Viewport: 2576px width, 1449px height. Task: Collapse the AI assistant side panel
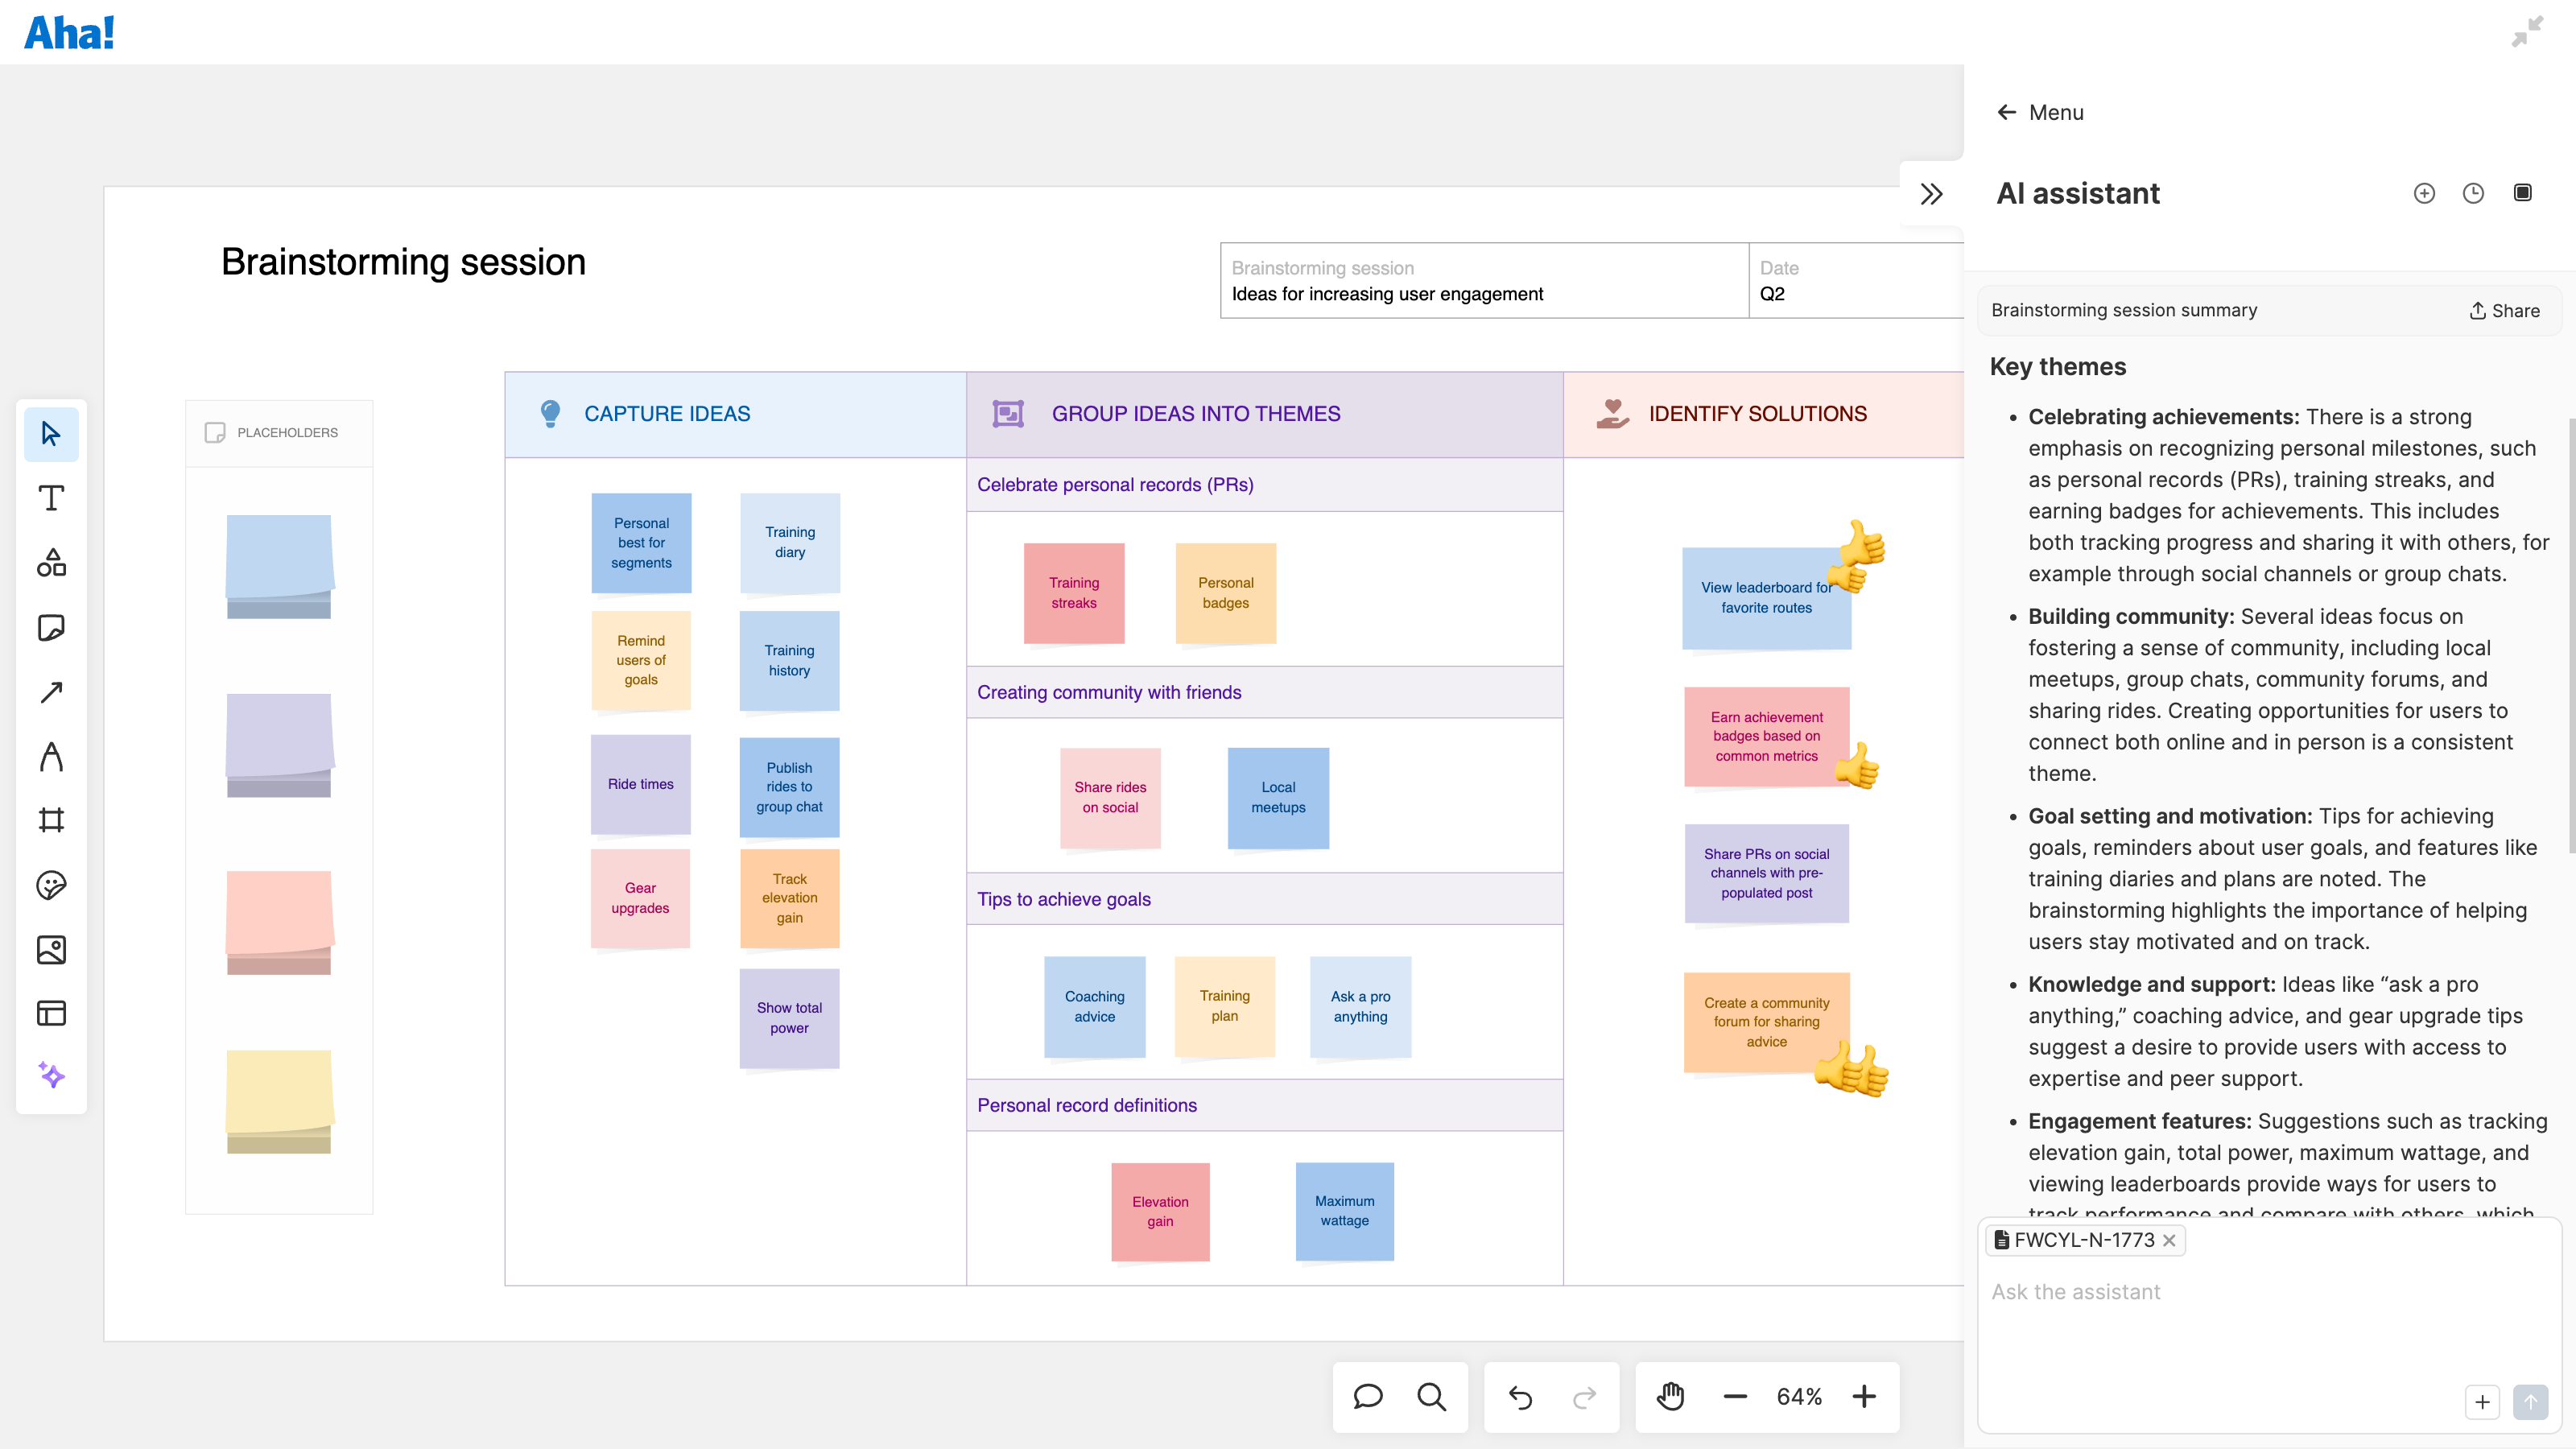[x=1931, y=194]
